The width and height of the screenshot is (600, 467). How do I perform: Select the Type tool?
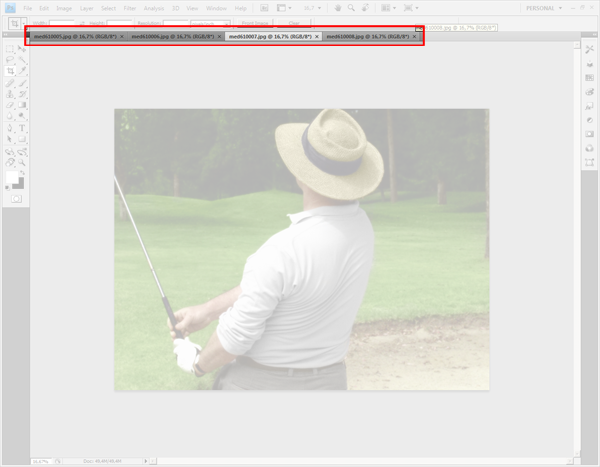pos(22,128)
